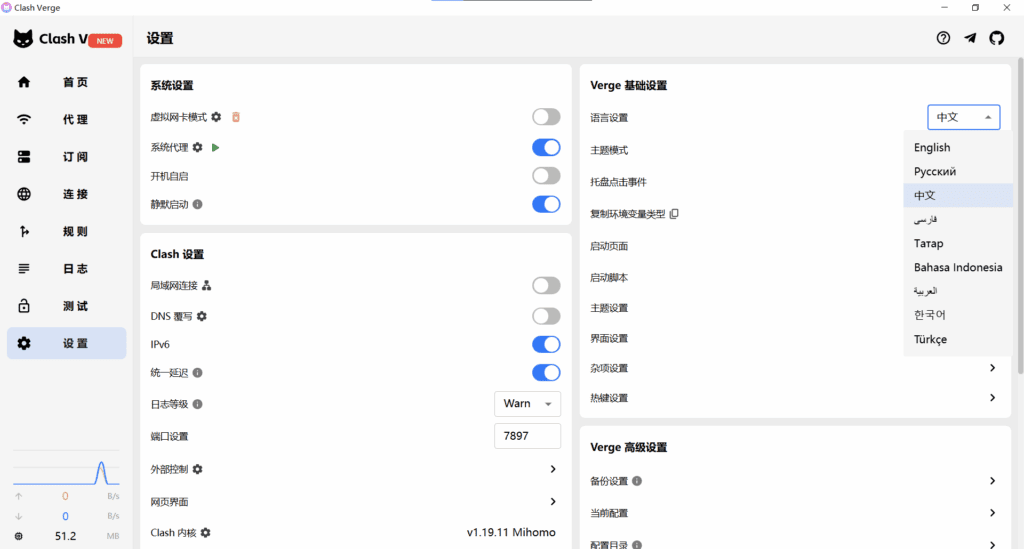Click the gear icon next to 系统代理
1024x549 pixels.
(198, 147)
